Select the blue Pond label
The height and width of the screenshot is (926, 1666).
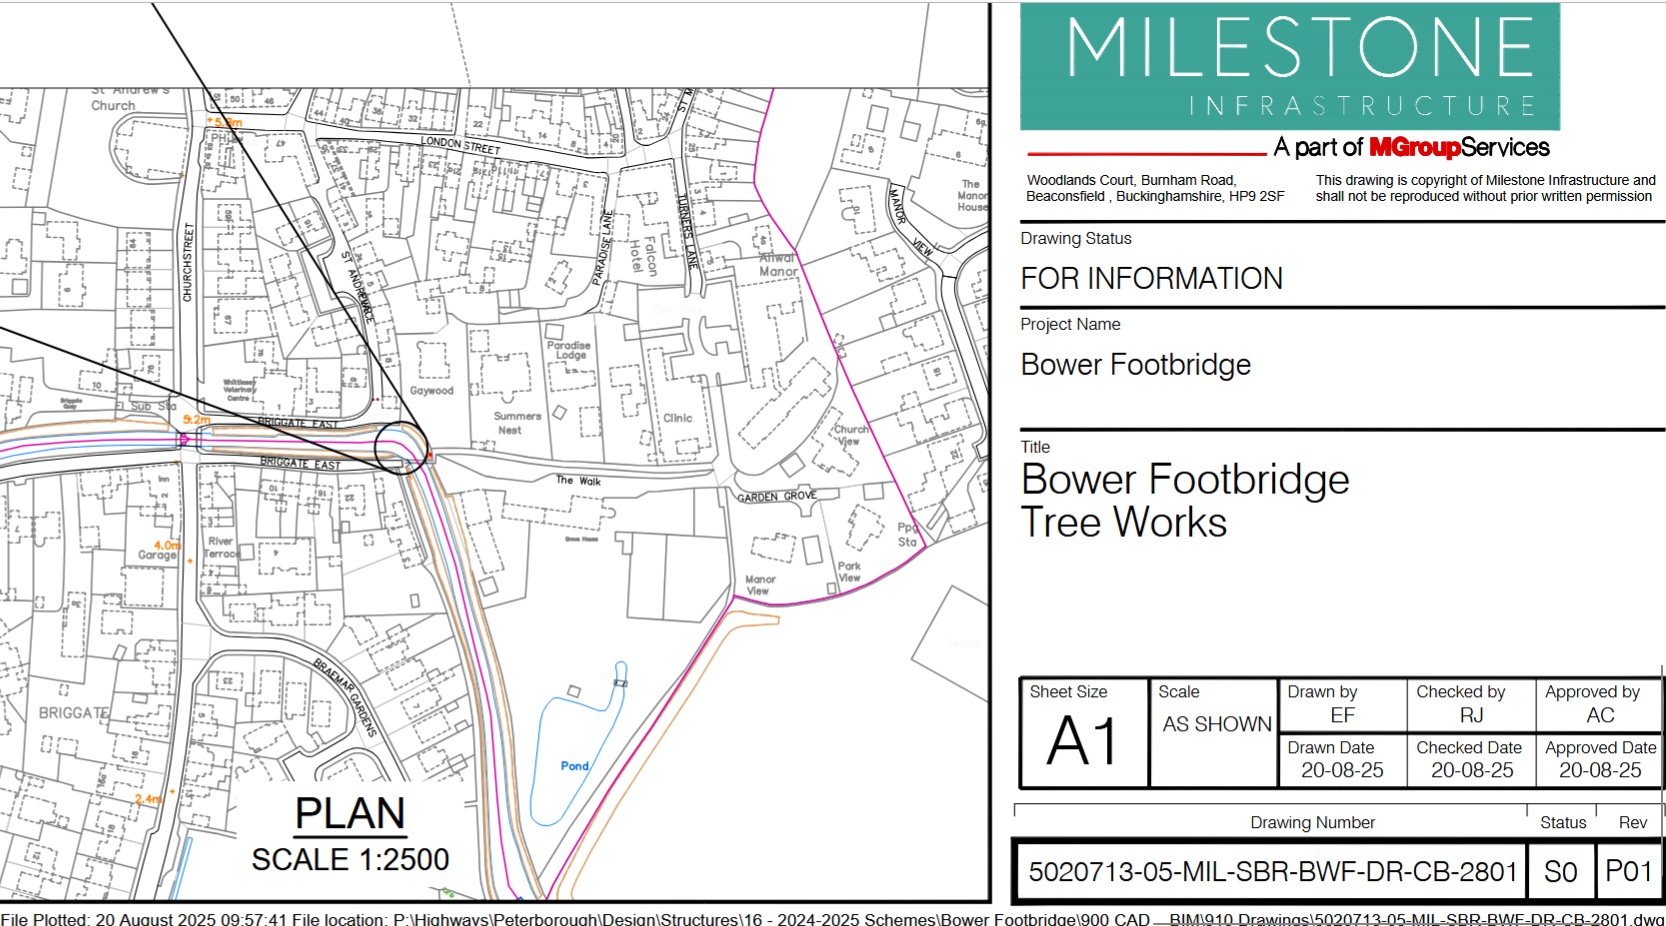point(574,766)
